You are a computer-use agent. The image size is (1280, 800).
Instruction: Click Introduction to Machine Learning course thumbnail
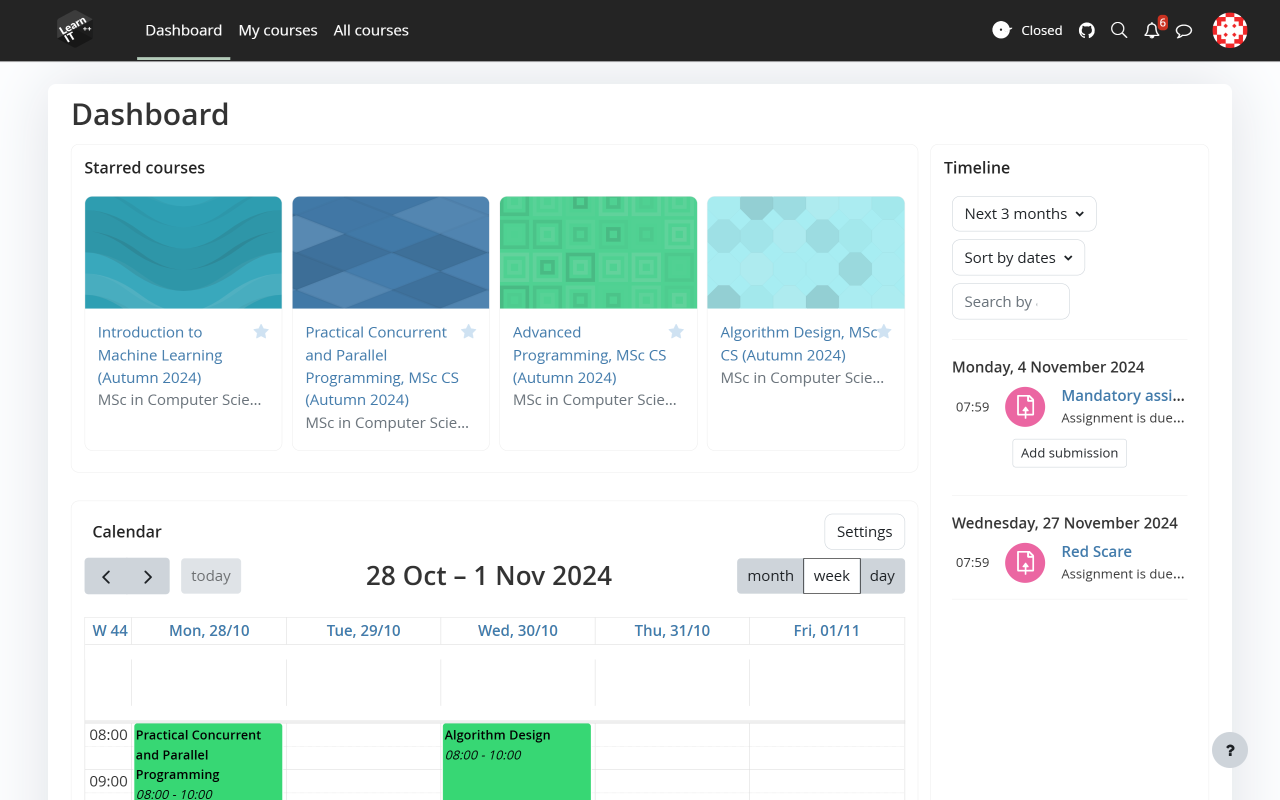pos(183,252)
